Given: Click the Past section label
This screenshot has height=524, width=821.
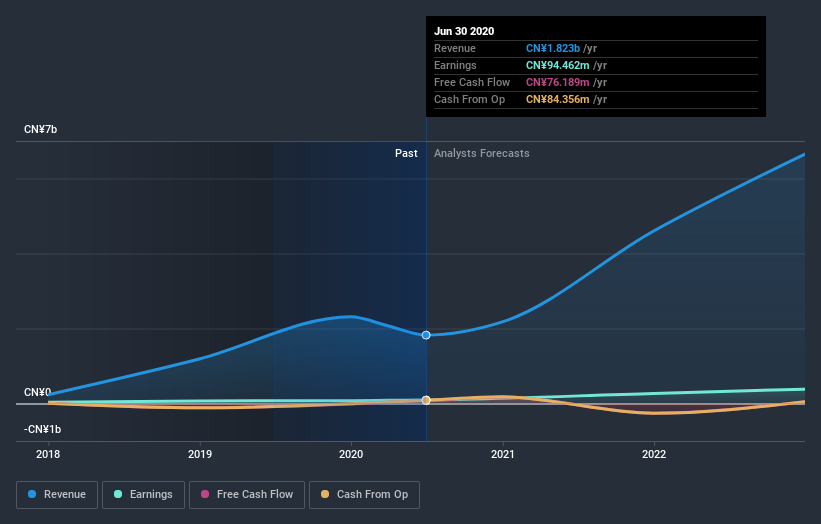Looking at the screenshot, I should 406,153.
